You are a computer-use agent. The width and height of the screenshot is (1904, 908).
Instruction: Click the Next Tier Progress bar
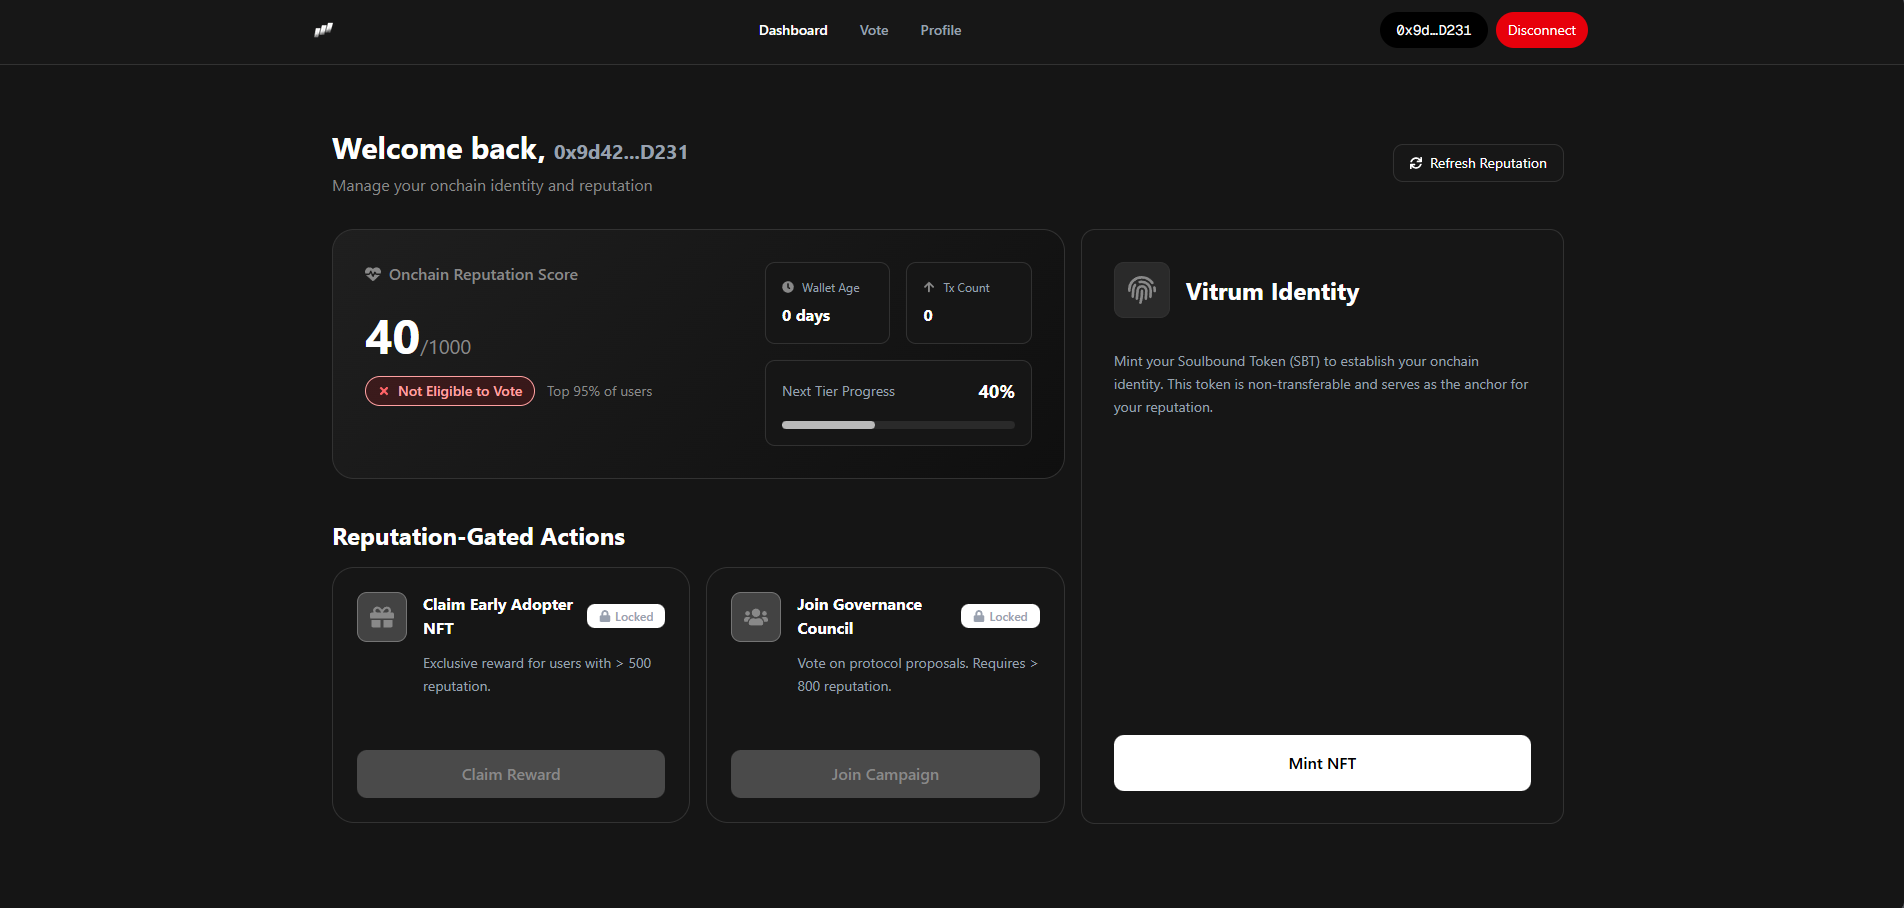898,425
